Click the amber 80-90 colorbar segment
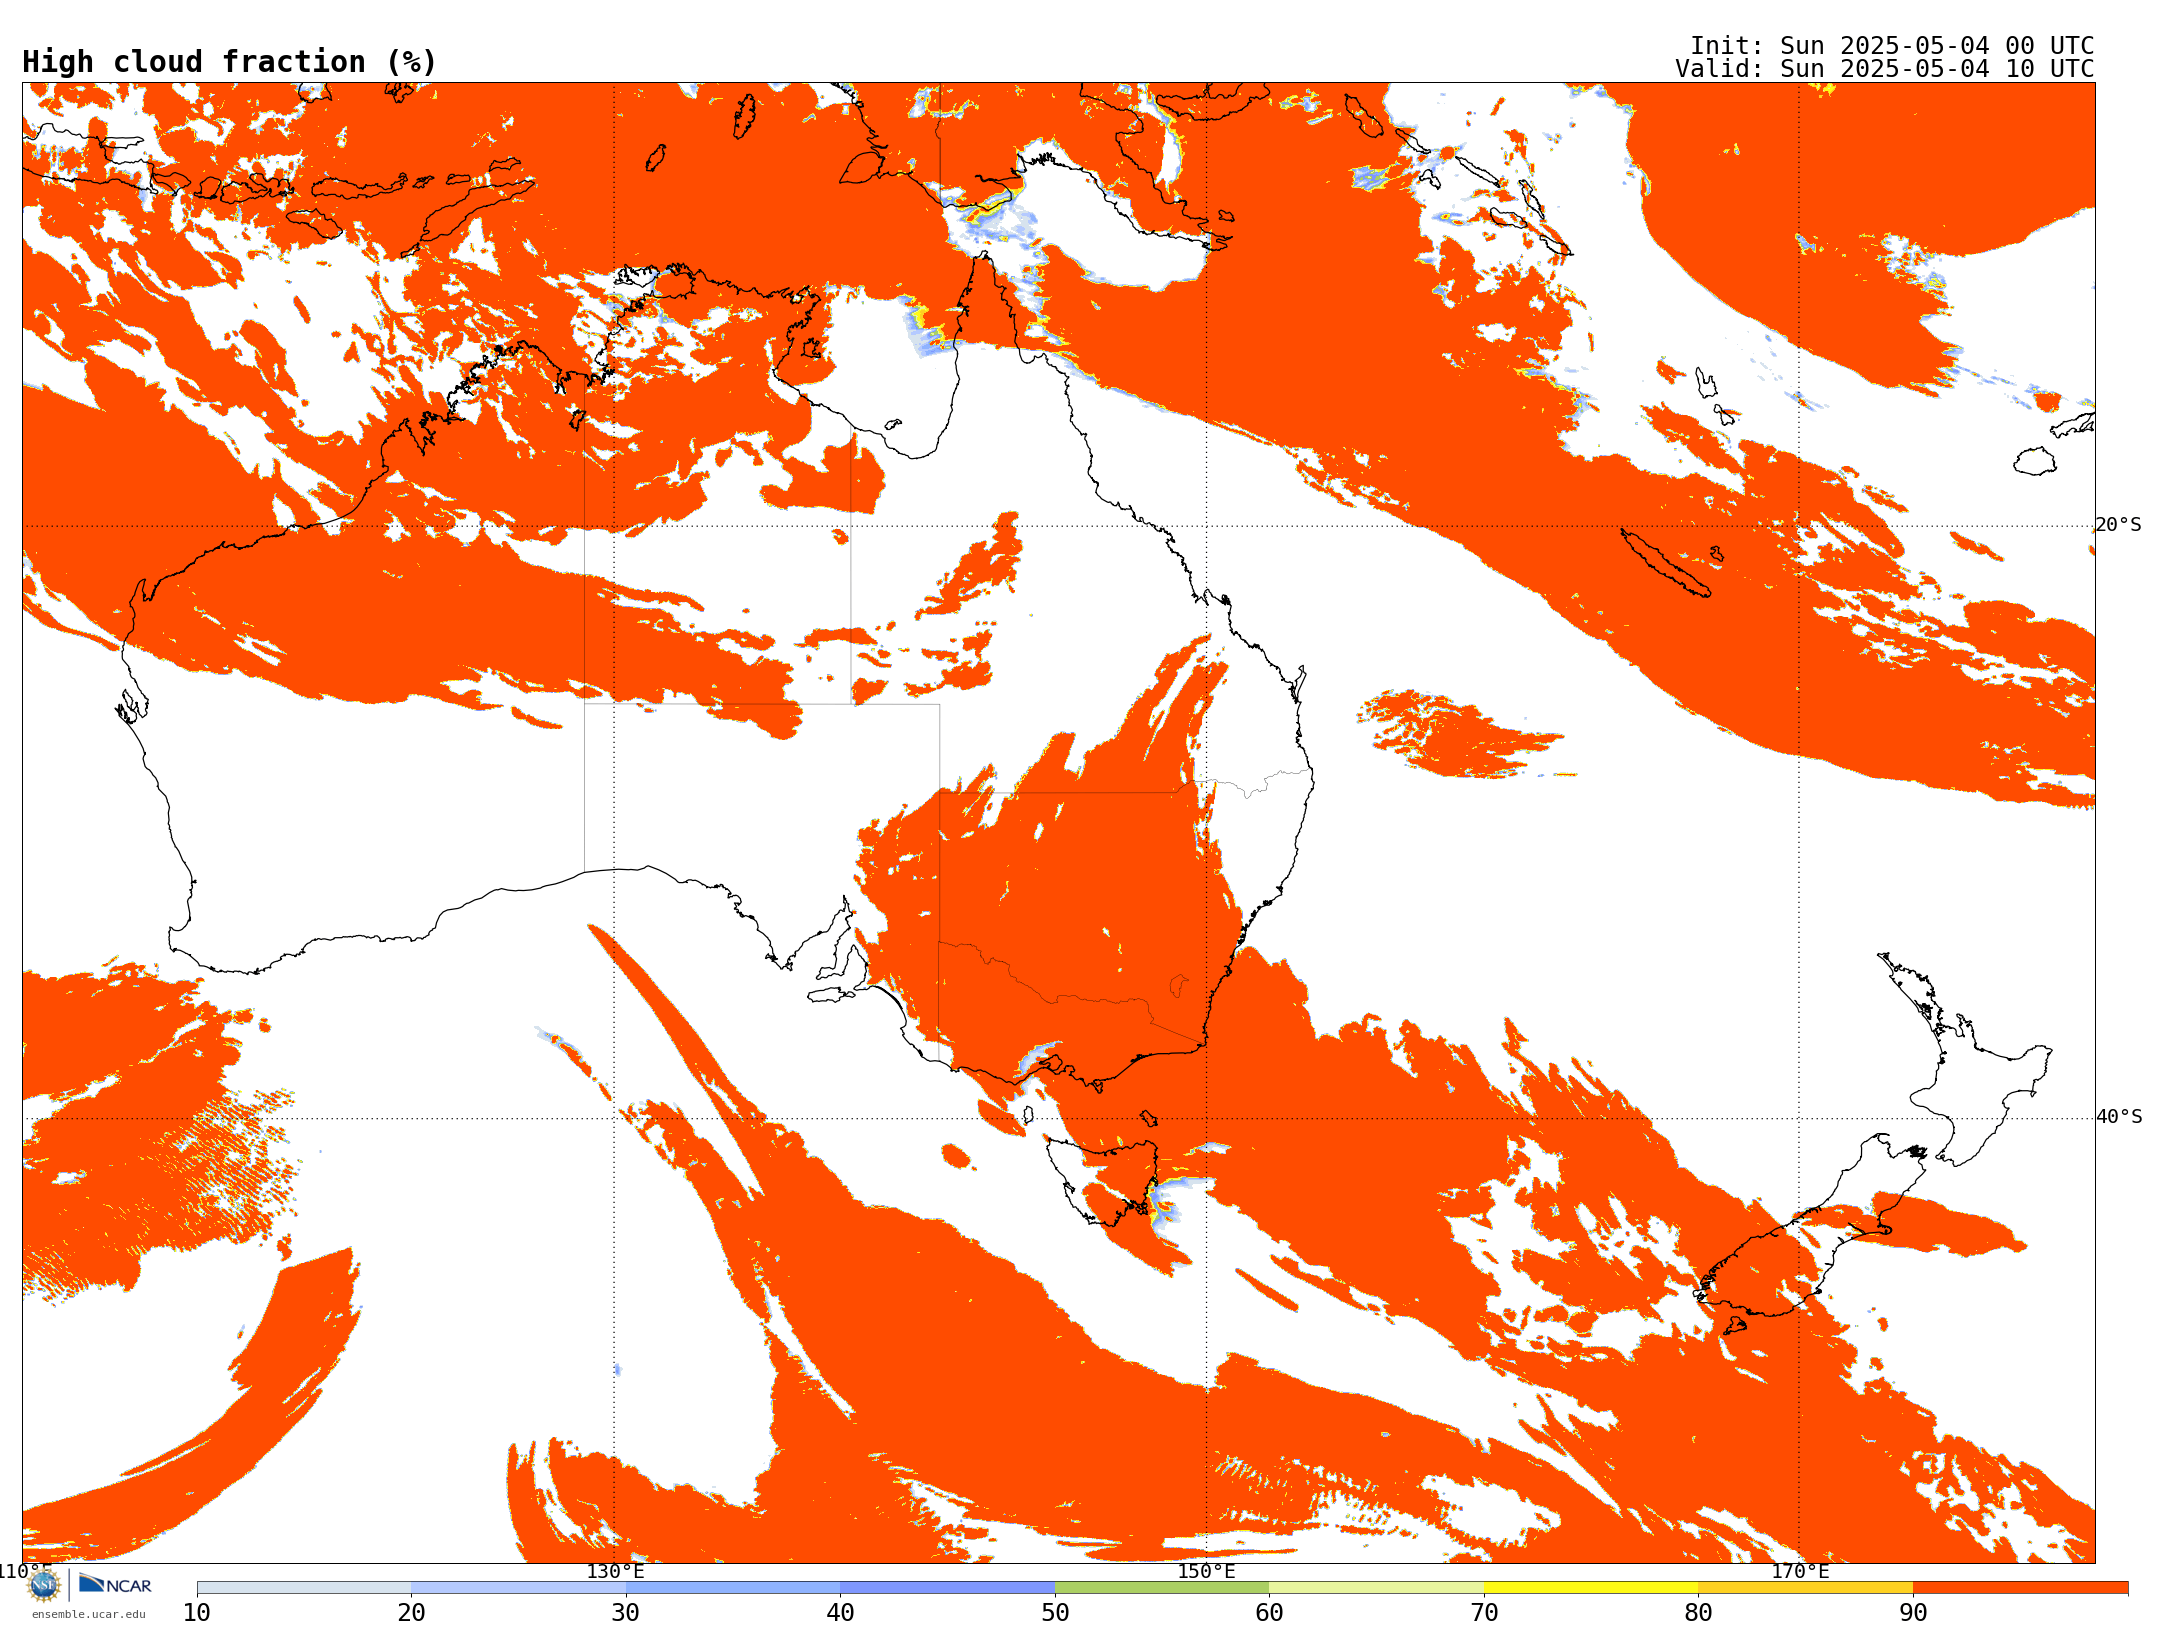Image resolution: width=2160 pixels, height=1626 pixels. (x=1805, y=1588)
